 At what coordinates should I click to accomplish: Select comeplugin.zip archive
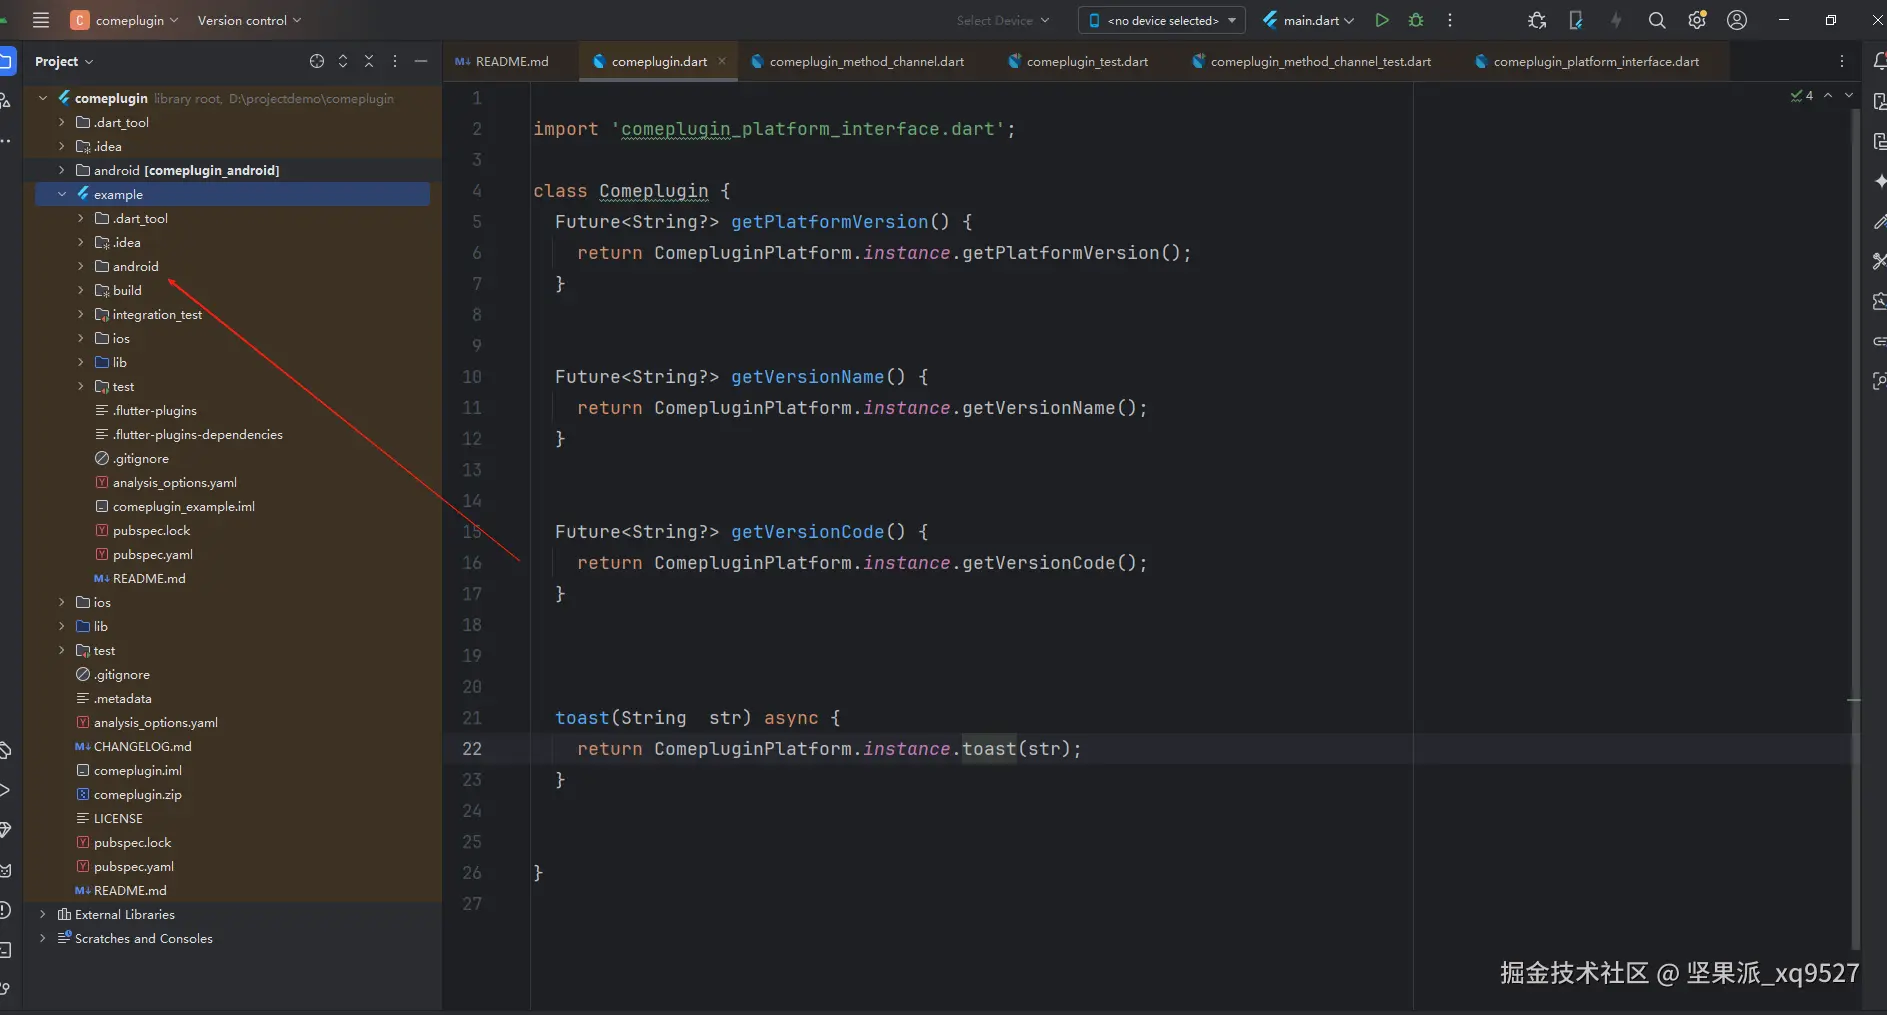[x=138, y=794]
